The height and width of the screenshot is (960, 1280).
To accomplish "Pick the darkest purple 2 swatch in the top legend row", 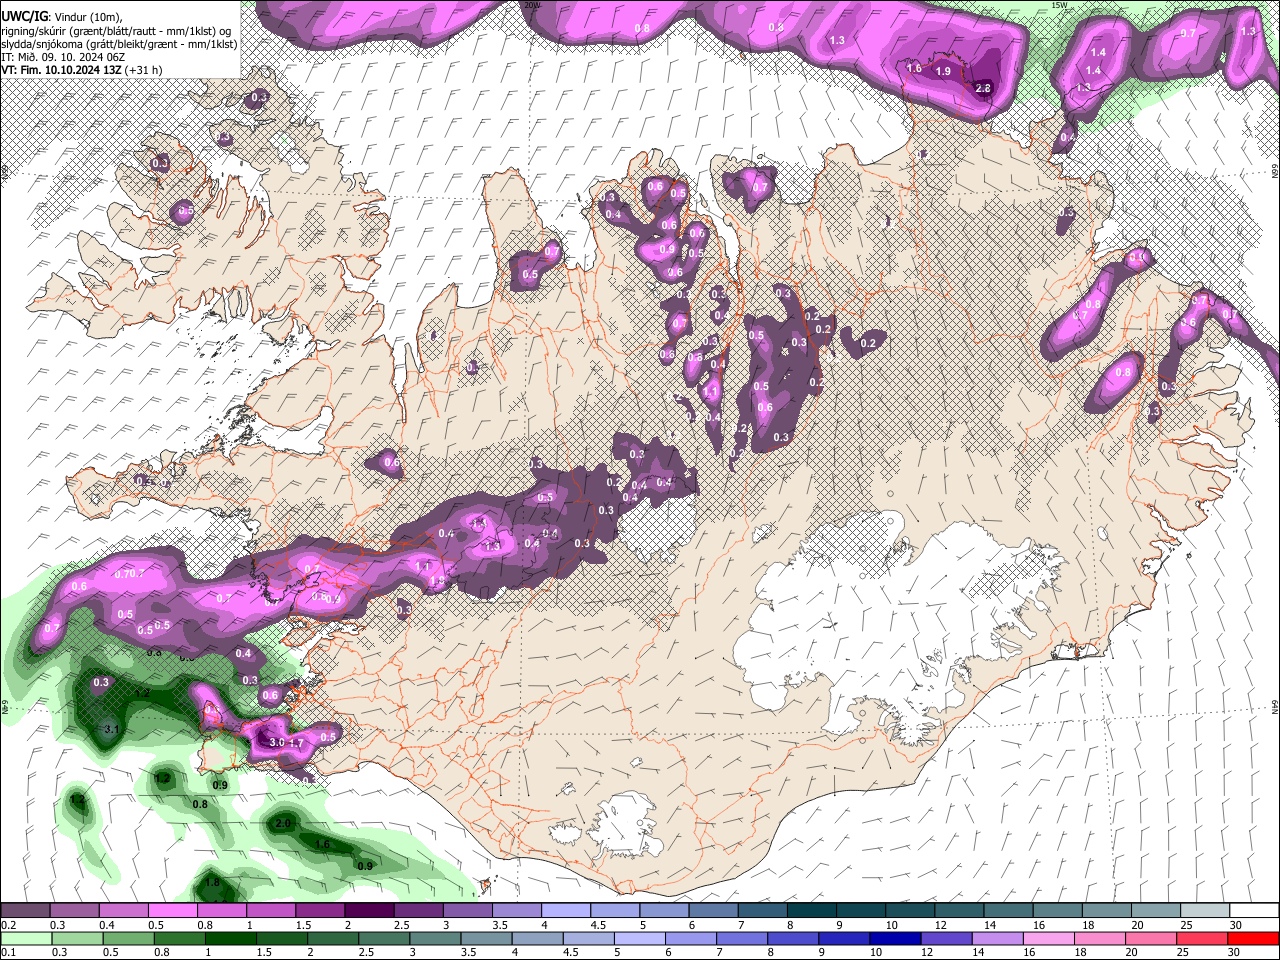I will 369,911.
